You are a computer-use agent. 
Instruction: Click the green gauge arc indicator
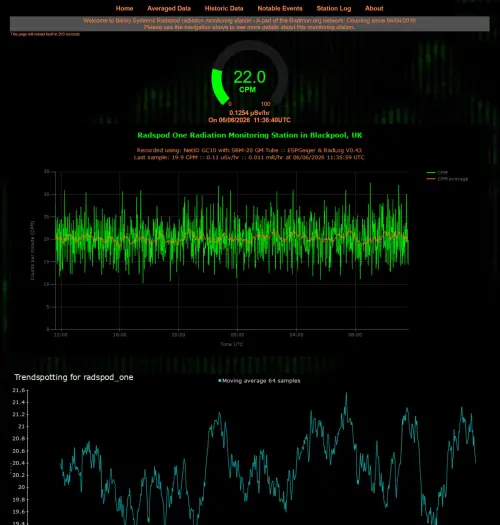(220, 86)
